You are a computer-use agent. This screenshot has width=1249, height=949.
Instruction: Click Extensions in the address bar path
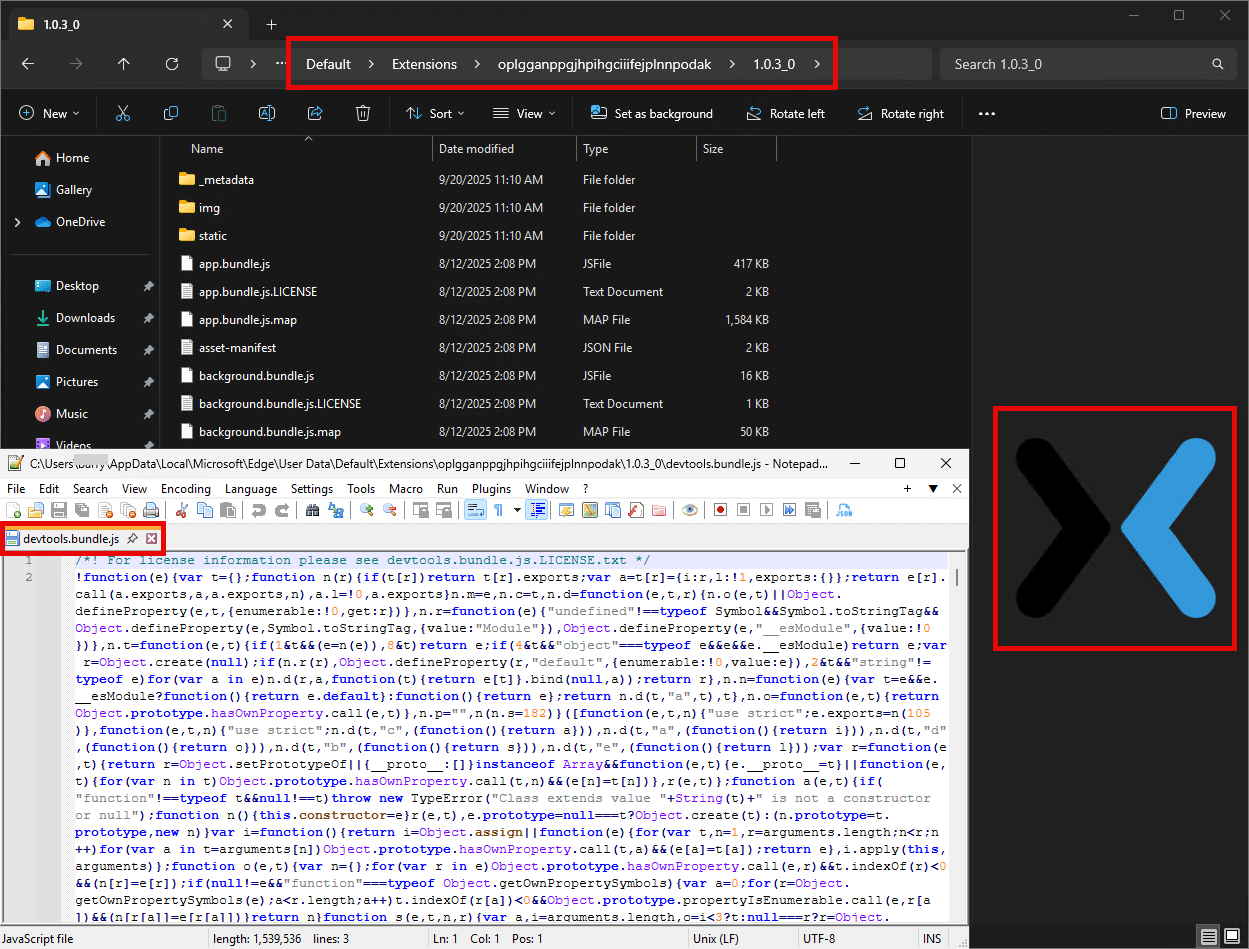(424, 64)
